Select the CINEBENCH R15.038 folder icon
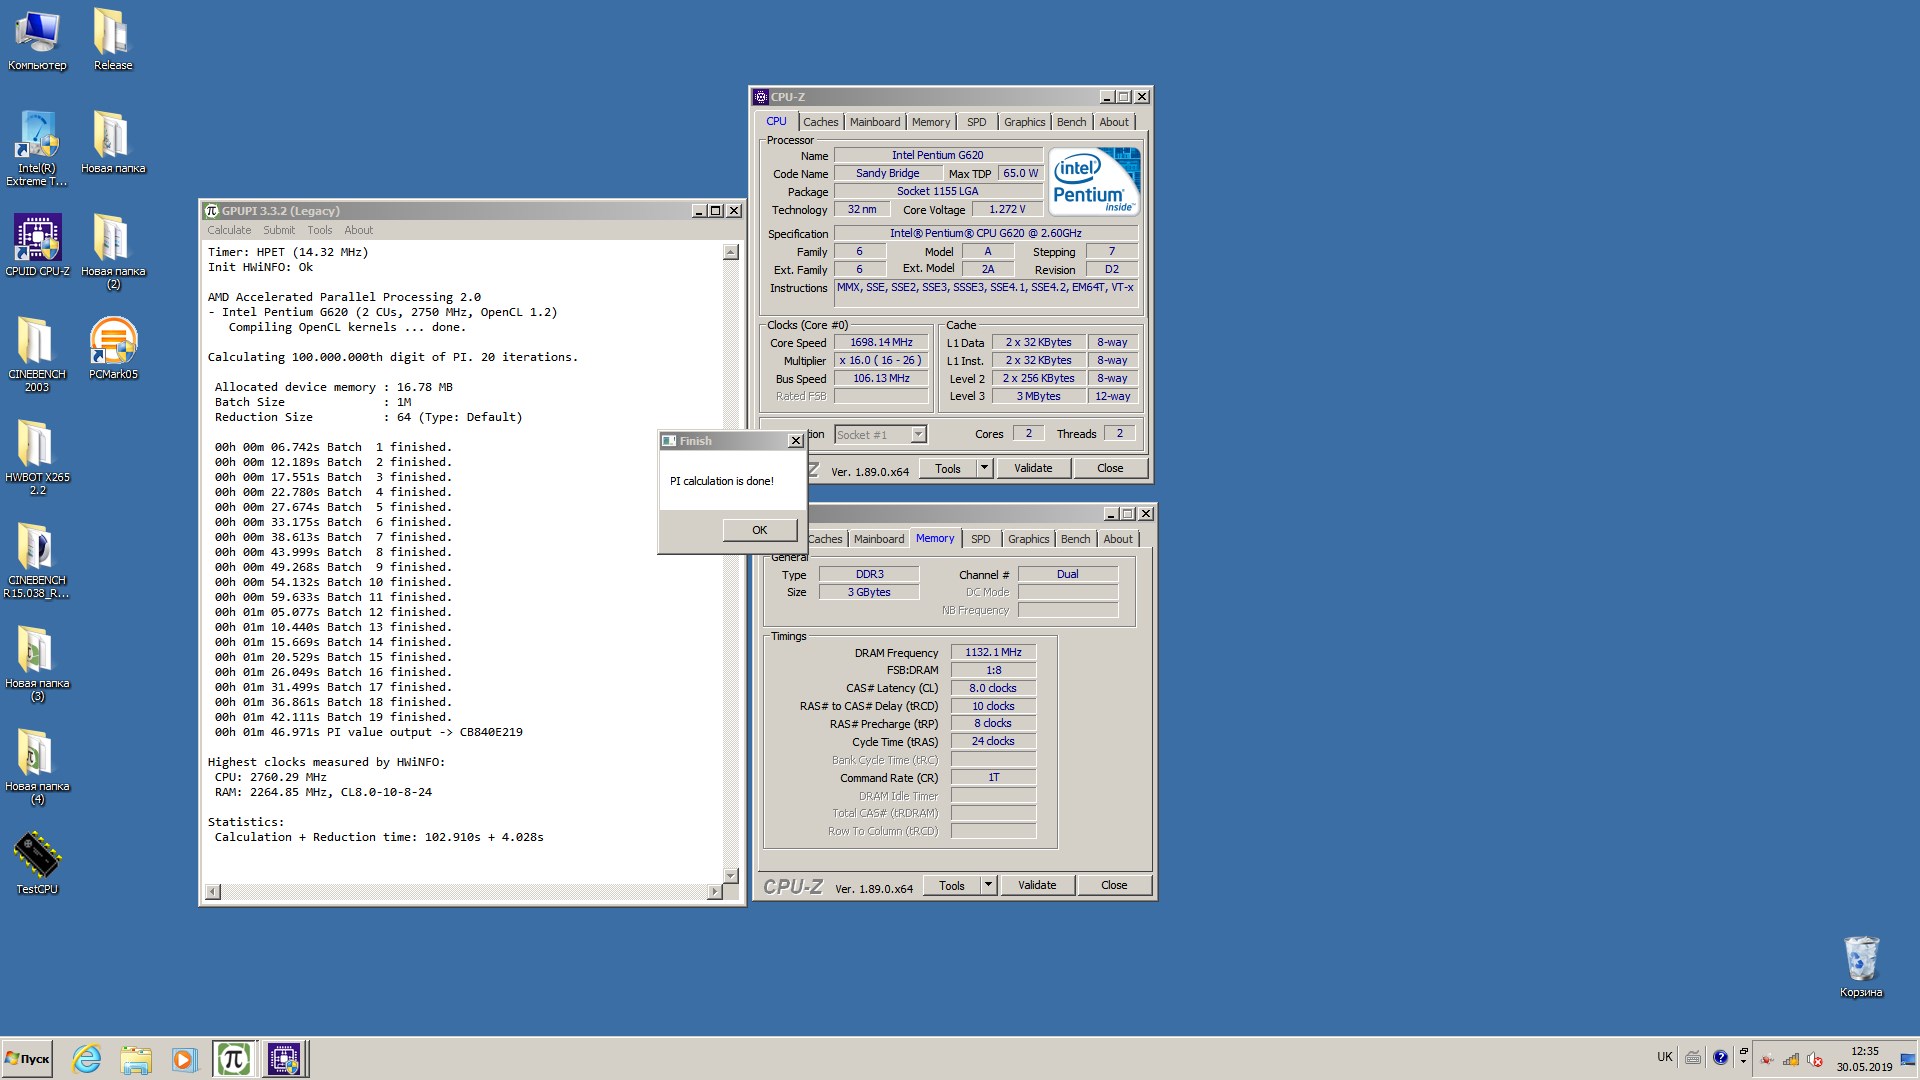1920x1080 pixels. (37, 560)
